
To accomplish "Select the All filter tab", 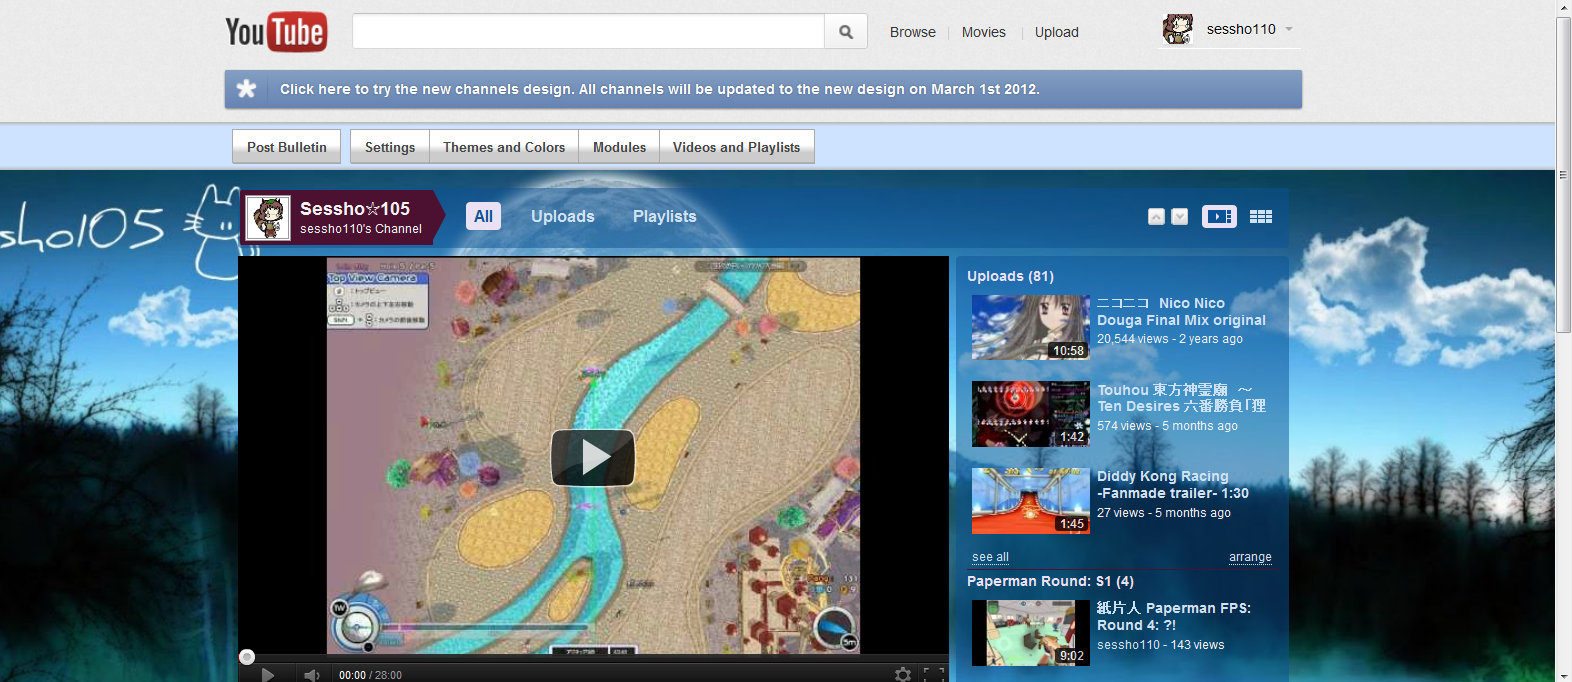I will pos(484,216).
